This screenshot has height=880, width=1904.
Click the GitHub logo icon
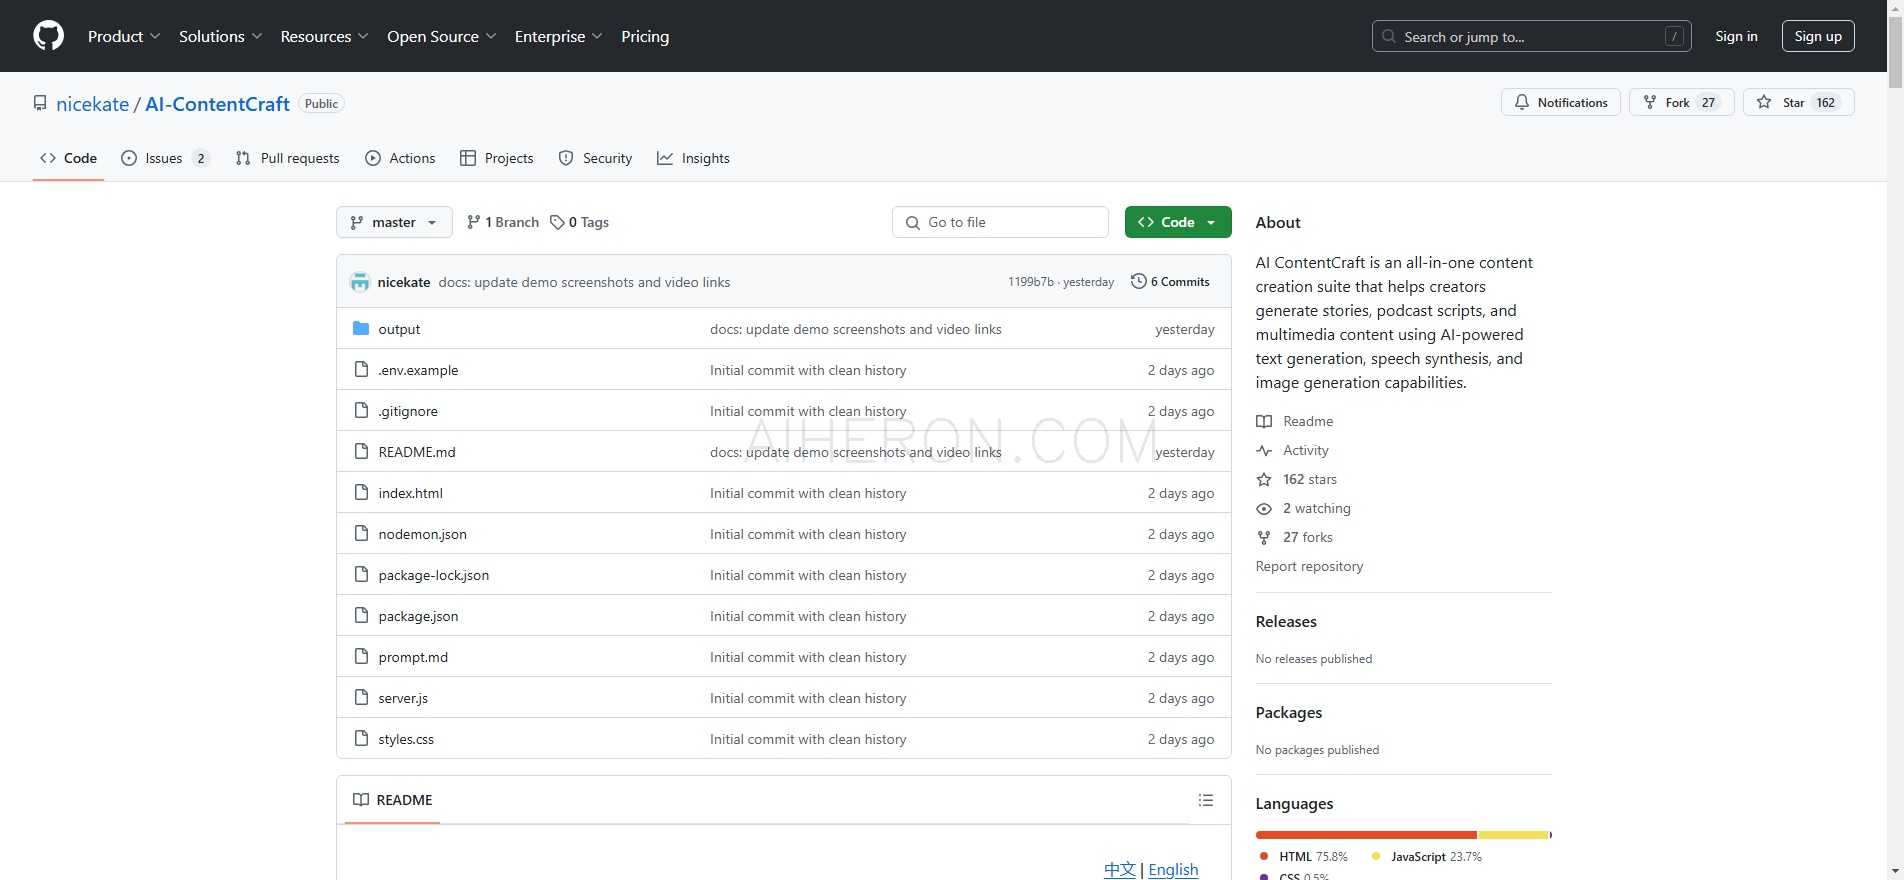(x=48, y=36)
